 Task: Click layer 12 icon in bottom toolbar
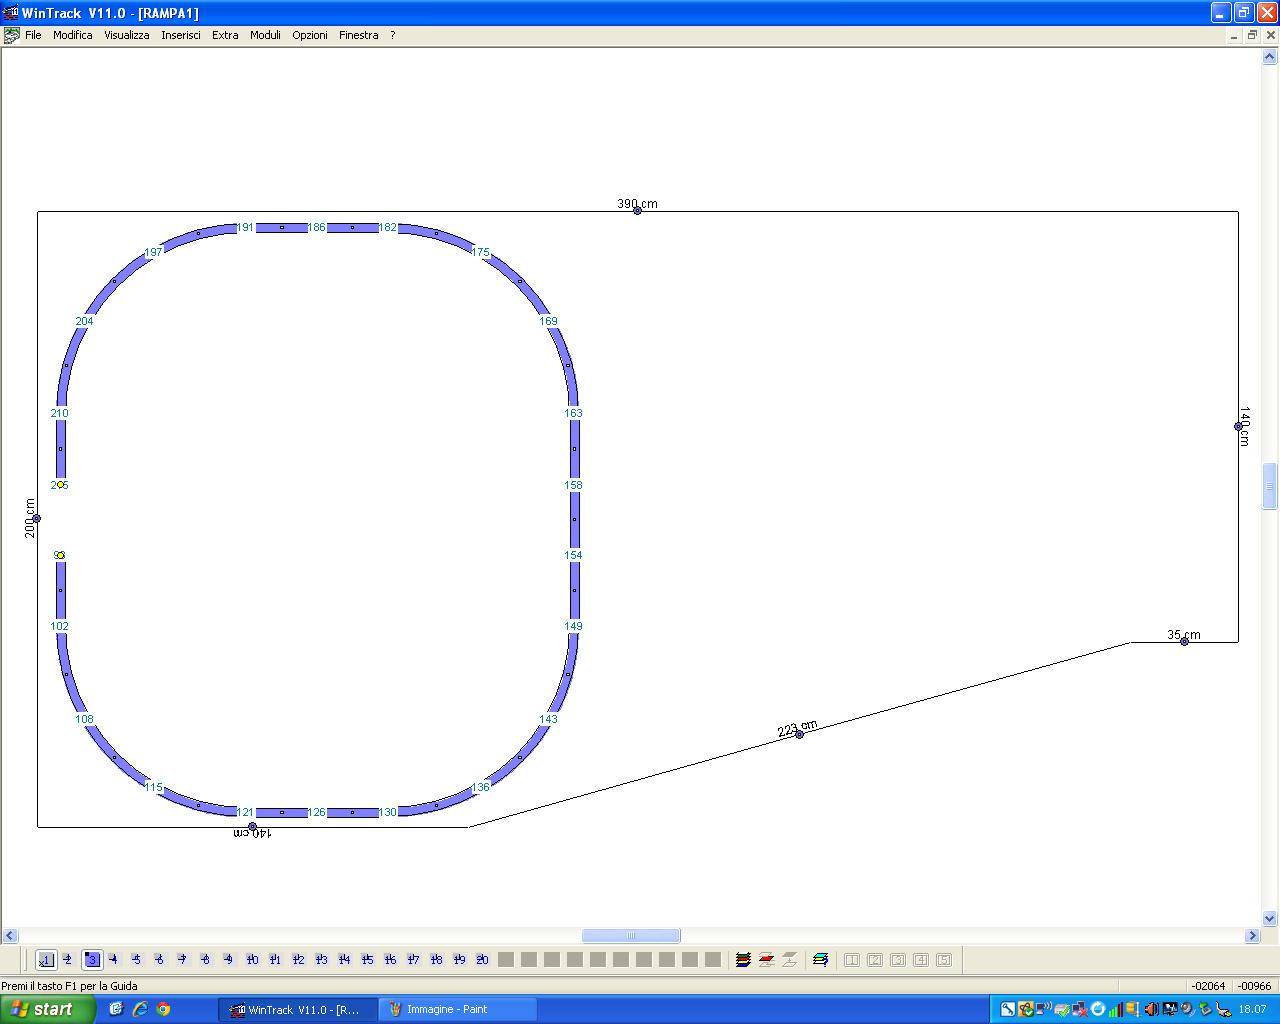298,960
